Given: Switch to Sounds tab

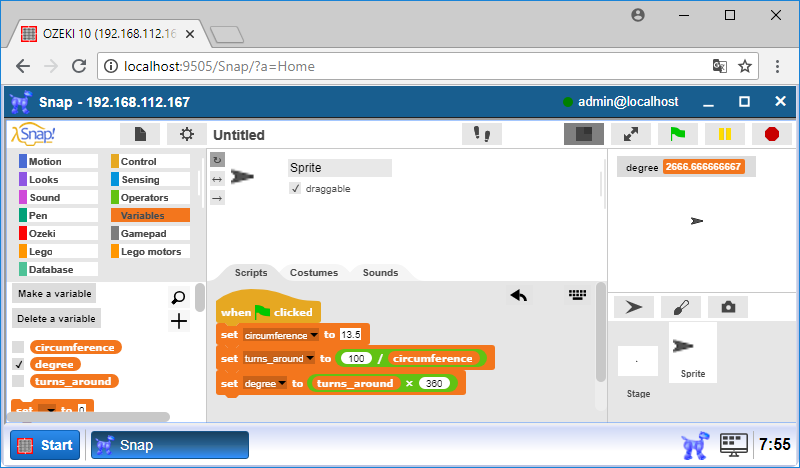Looking at the screenshot, I should tap(380, 273).
